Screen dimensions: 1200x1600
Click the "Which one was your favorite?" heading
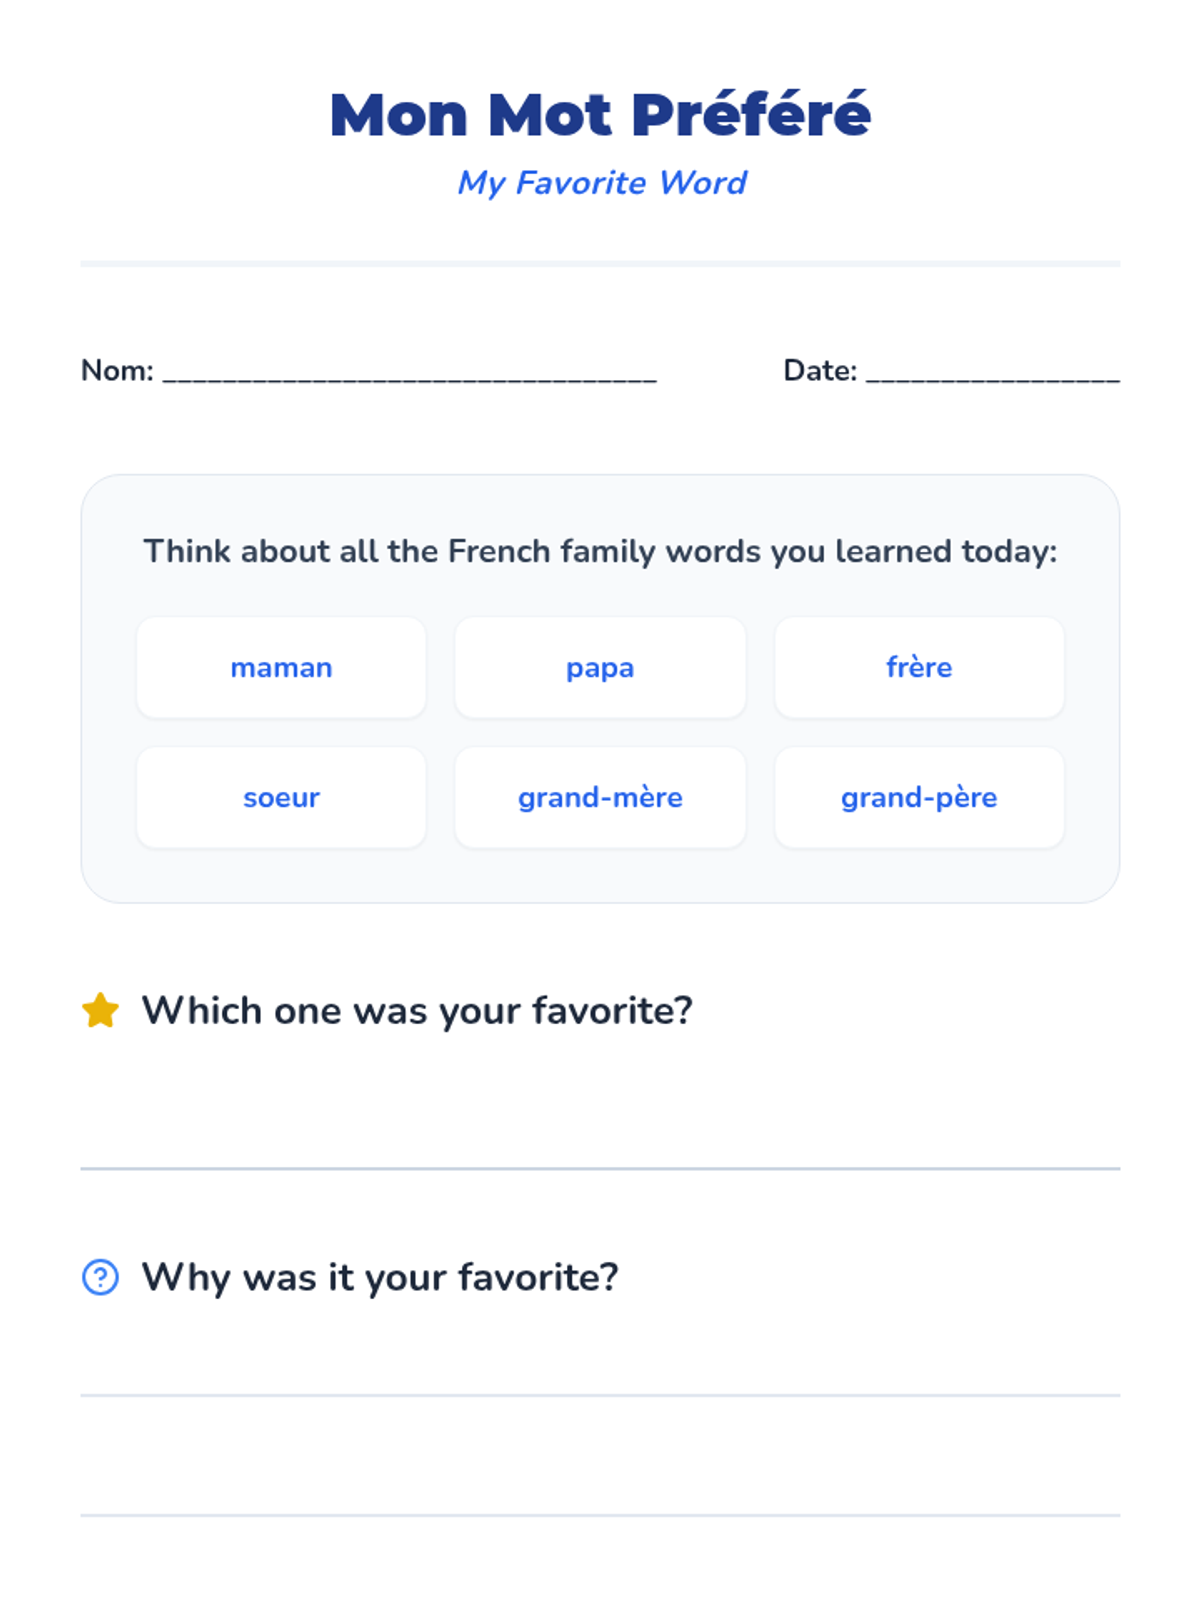pos(417,1011)
